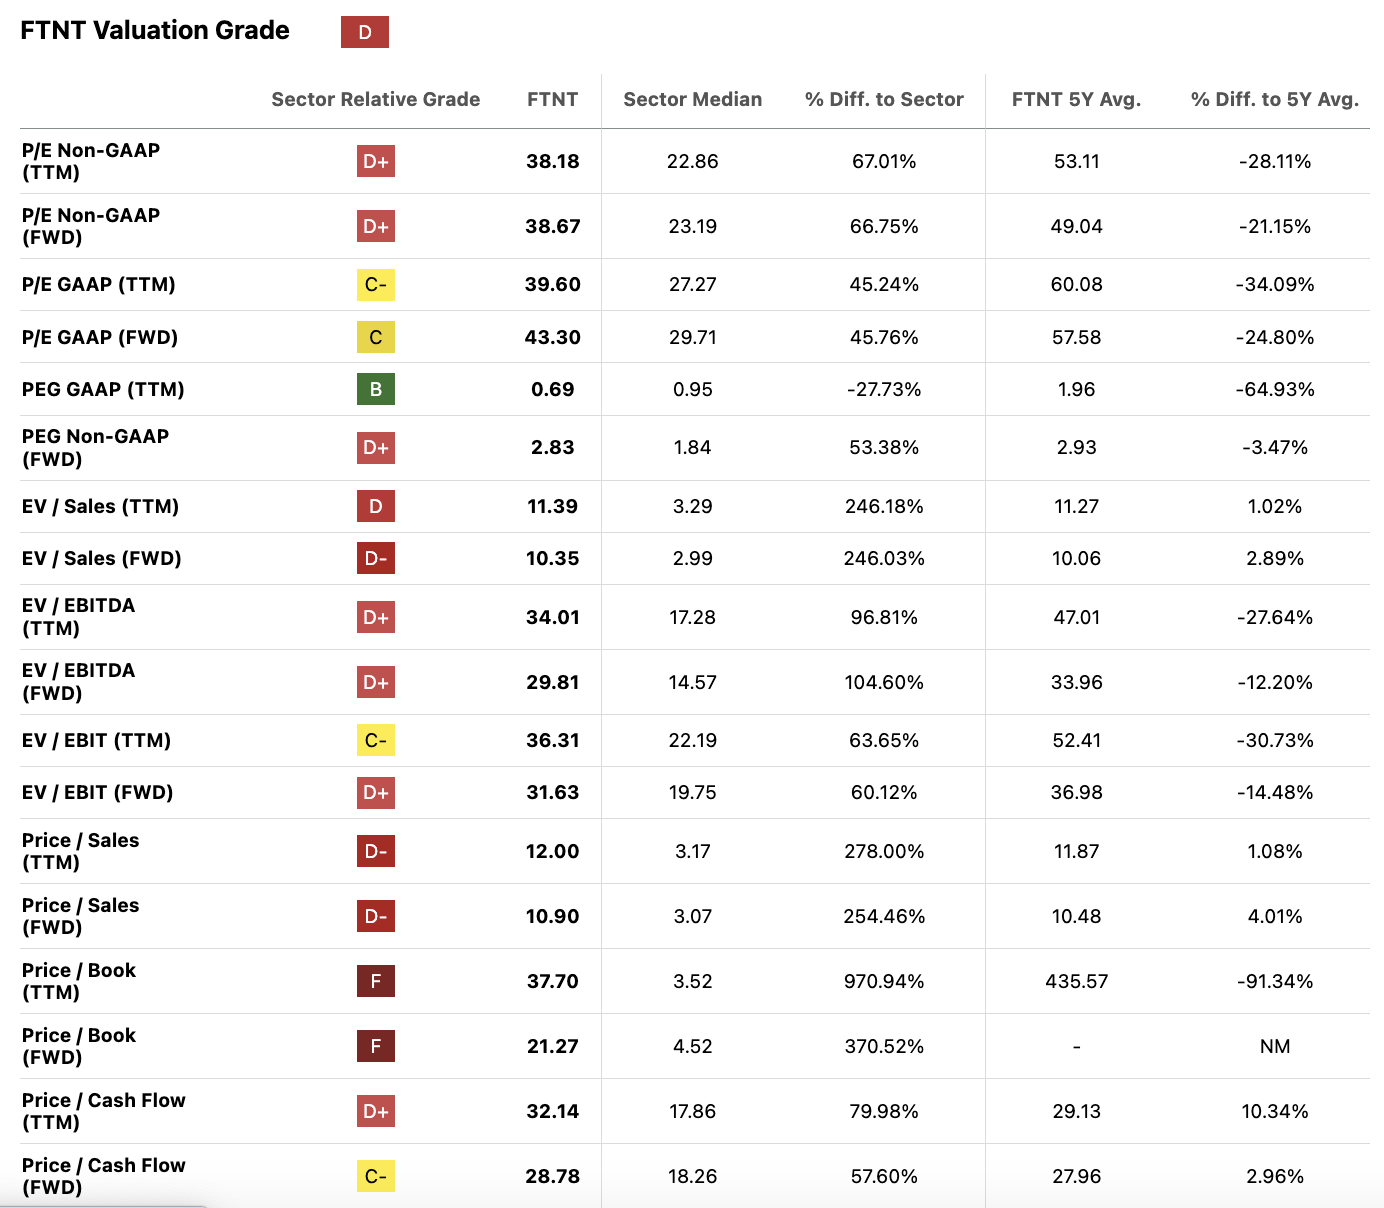Click the C- grade badge for P/E GAAP (TTM)

tap(376, 285)
